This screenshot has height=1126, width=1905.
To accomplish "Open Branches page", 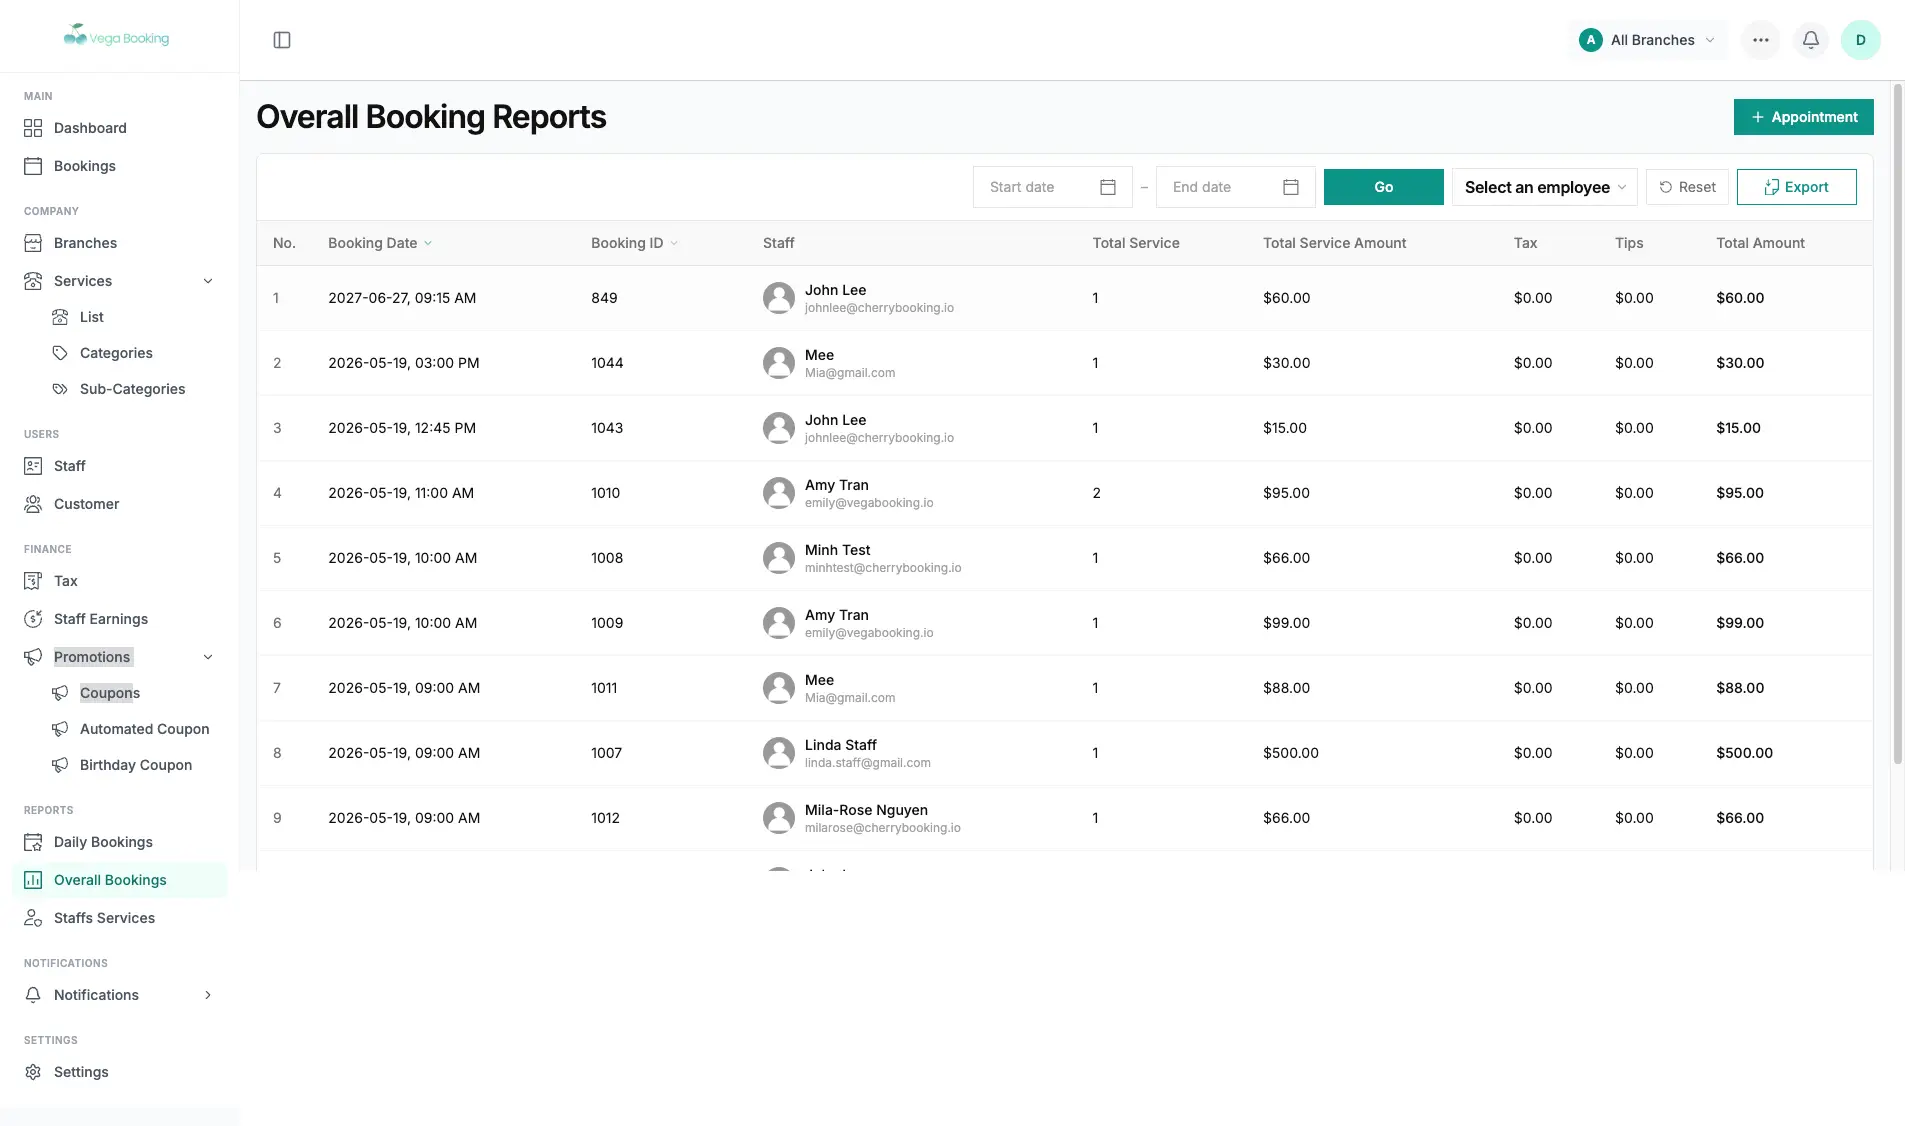I will pos(120,243).
